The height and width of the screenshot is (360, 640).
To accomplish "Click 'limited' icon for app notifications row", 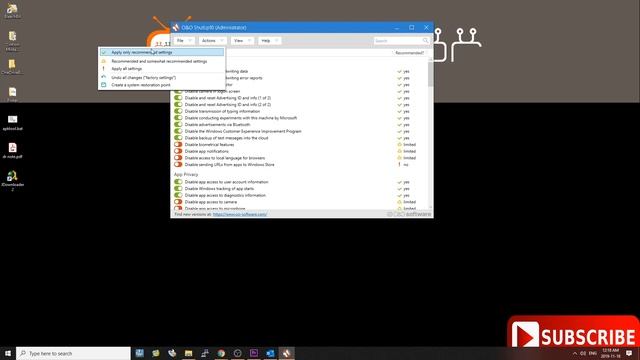I will coord(400,151).
